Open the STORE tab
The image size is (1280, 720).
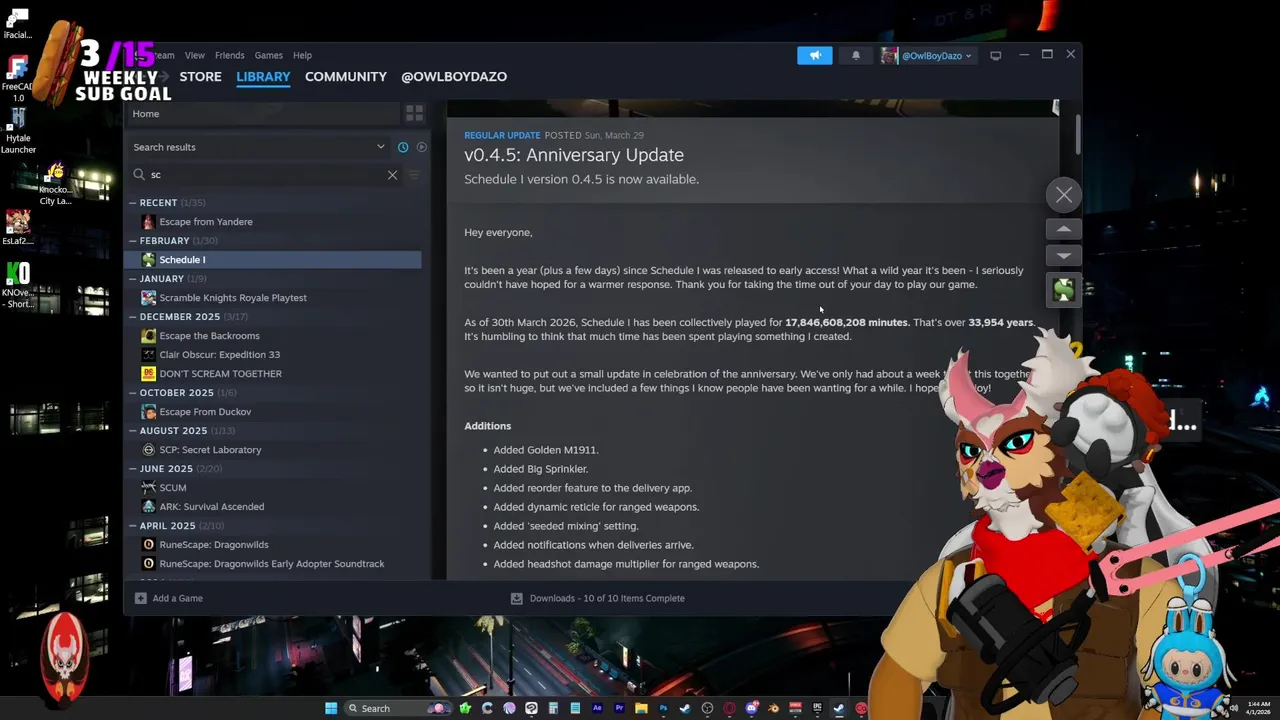[x=200, y=77]
